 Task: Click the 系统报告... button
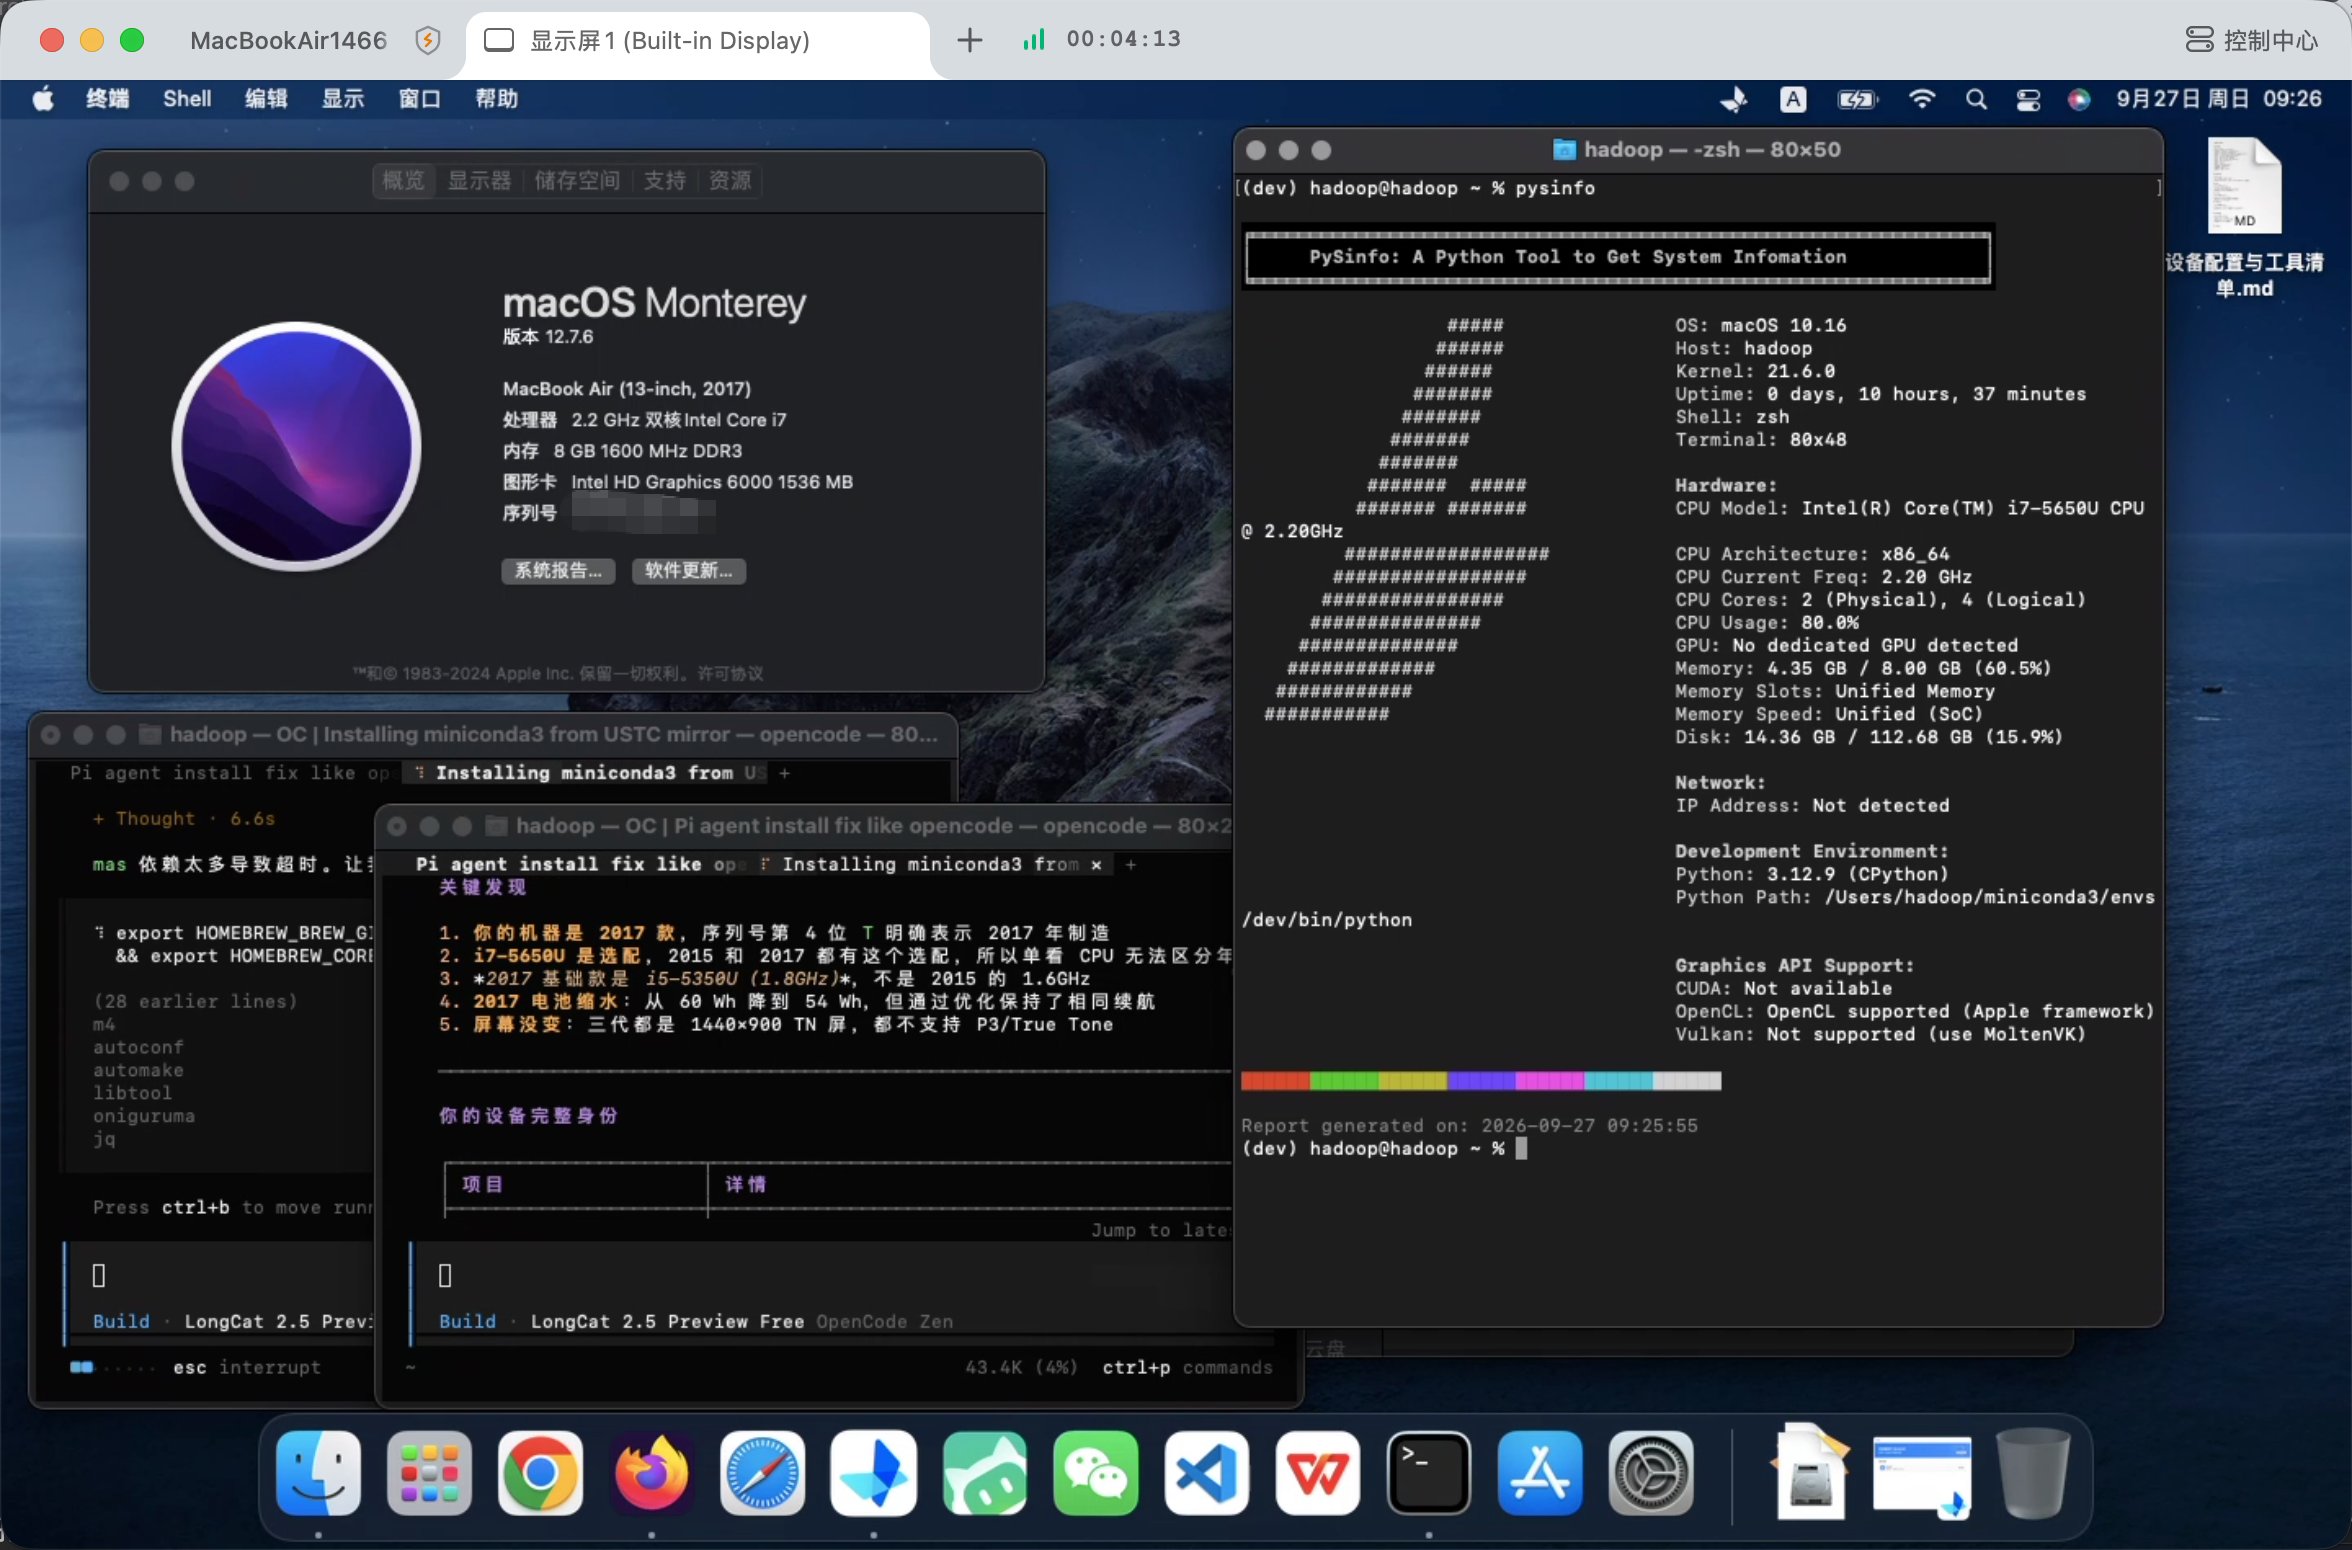tap(558, 571)
